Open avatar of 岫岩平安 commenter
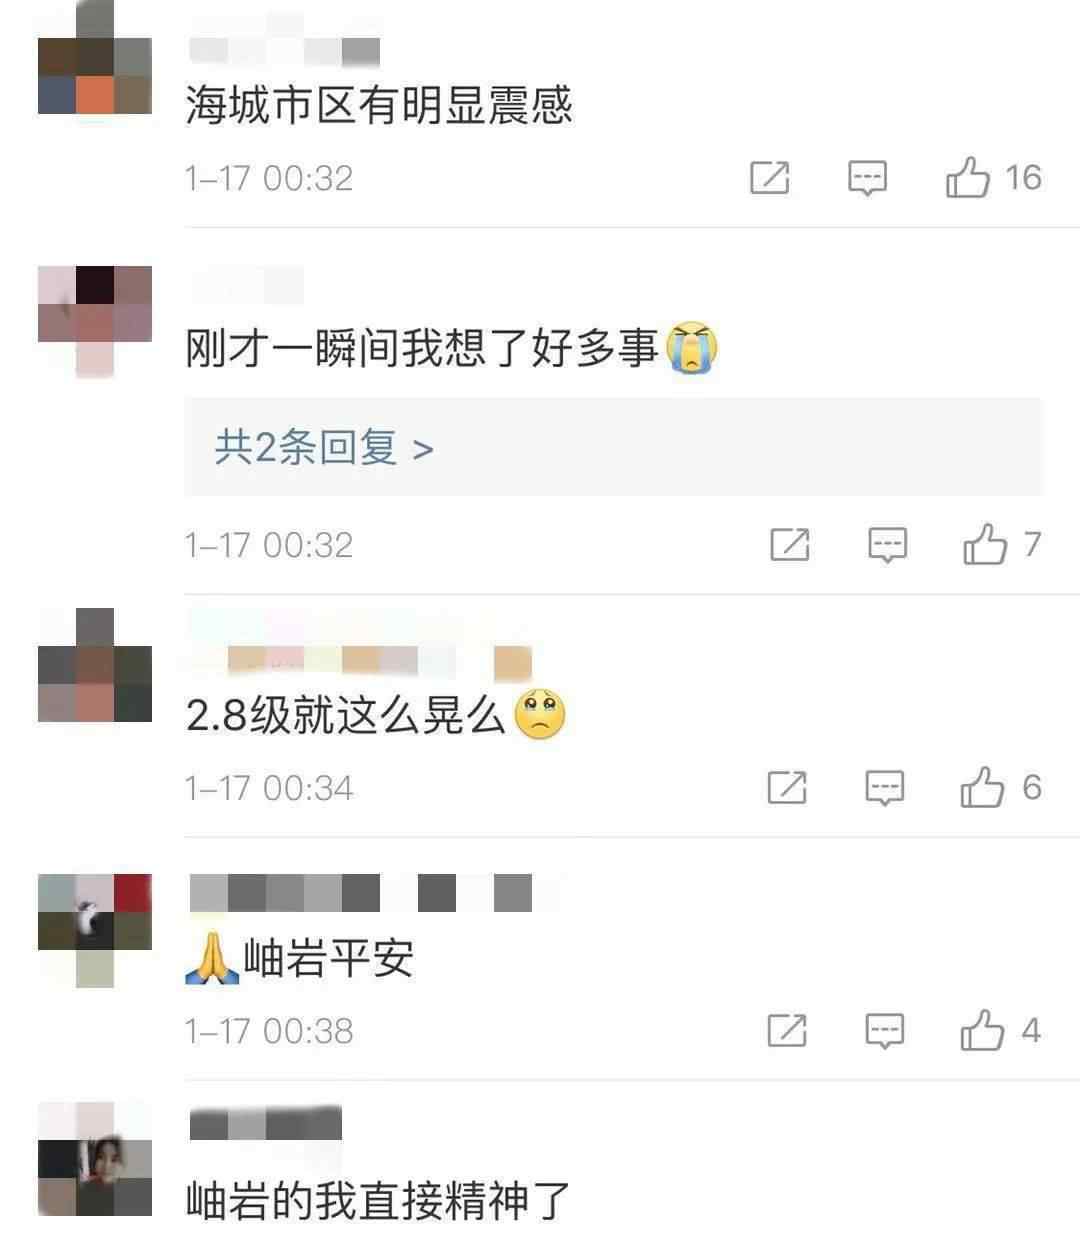This screenshot has height=1247, width=1080. click(x=95, y=930)
